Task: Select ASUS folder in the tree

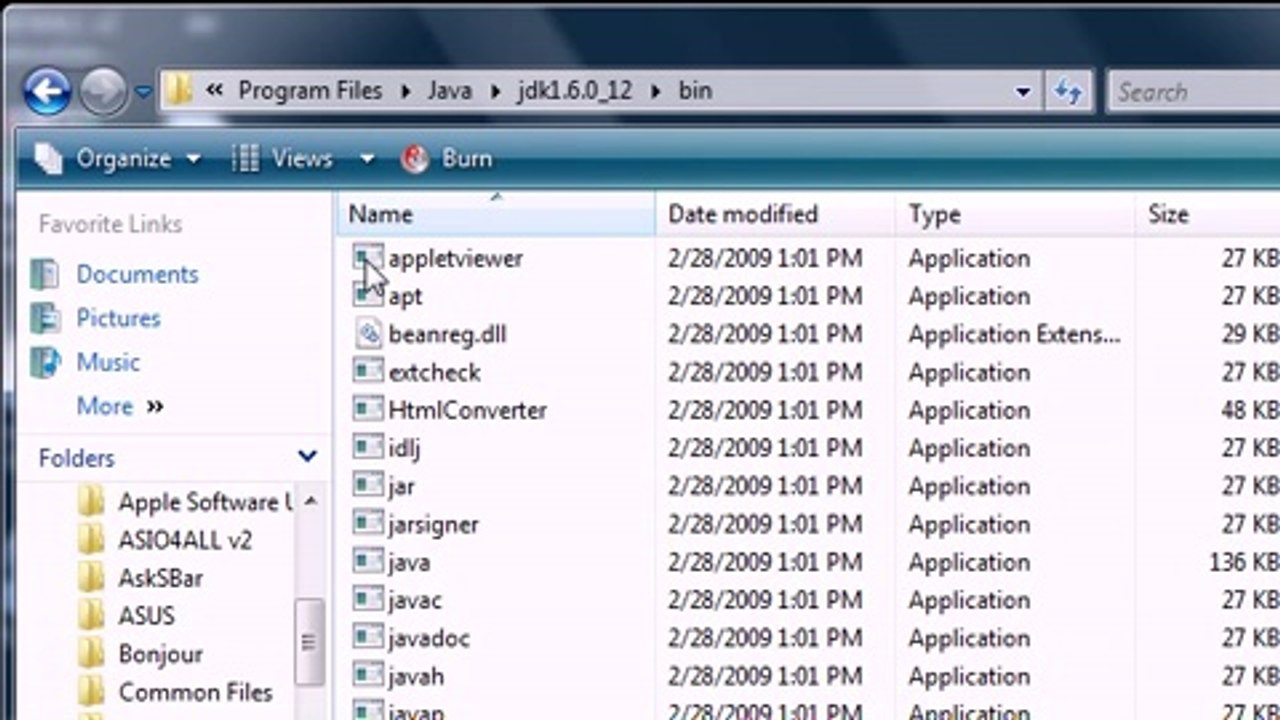Action: click(146, 616)
